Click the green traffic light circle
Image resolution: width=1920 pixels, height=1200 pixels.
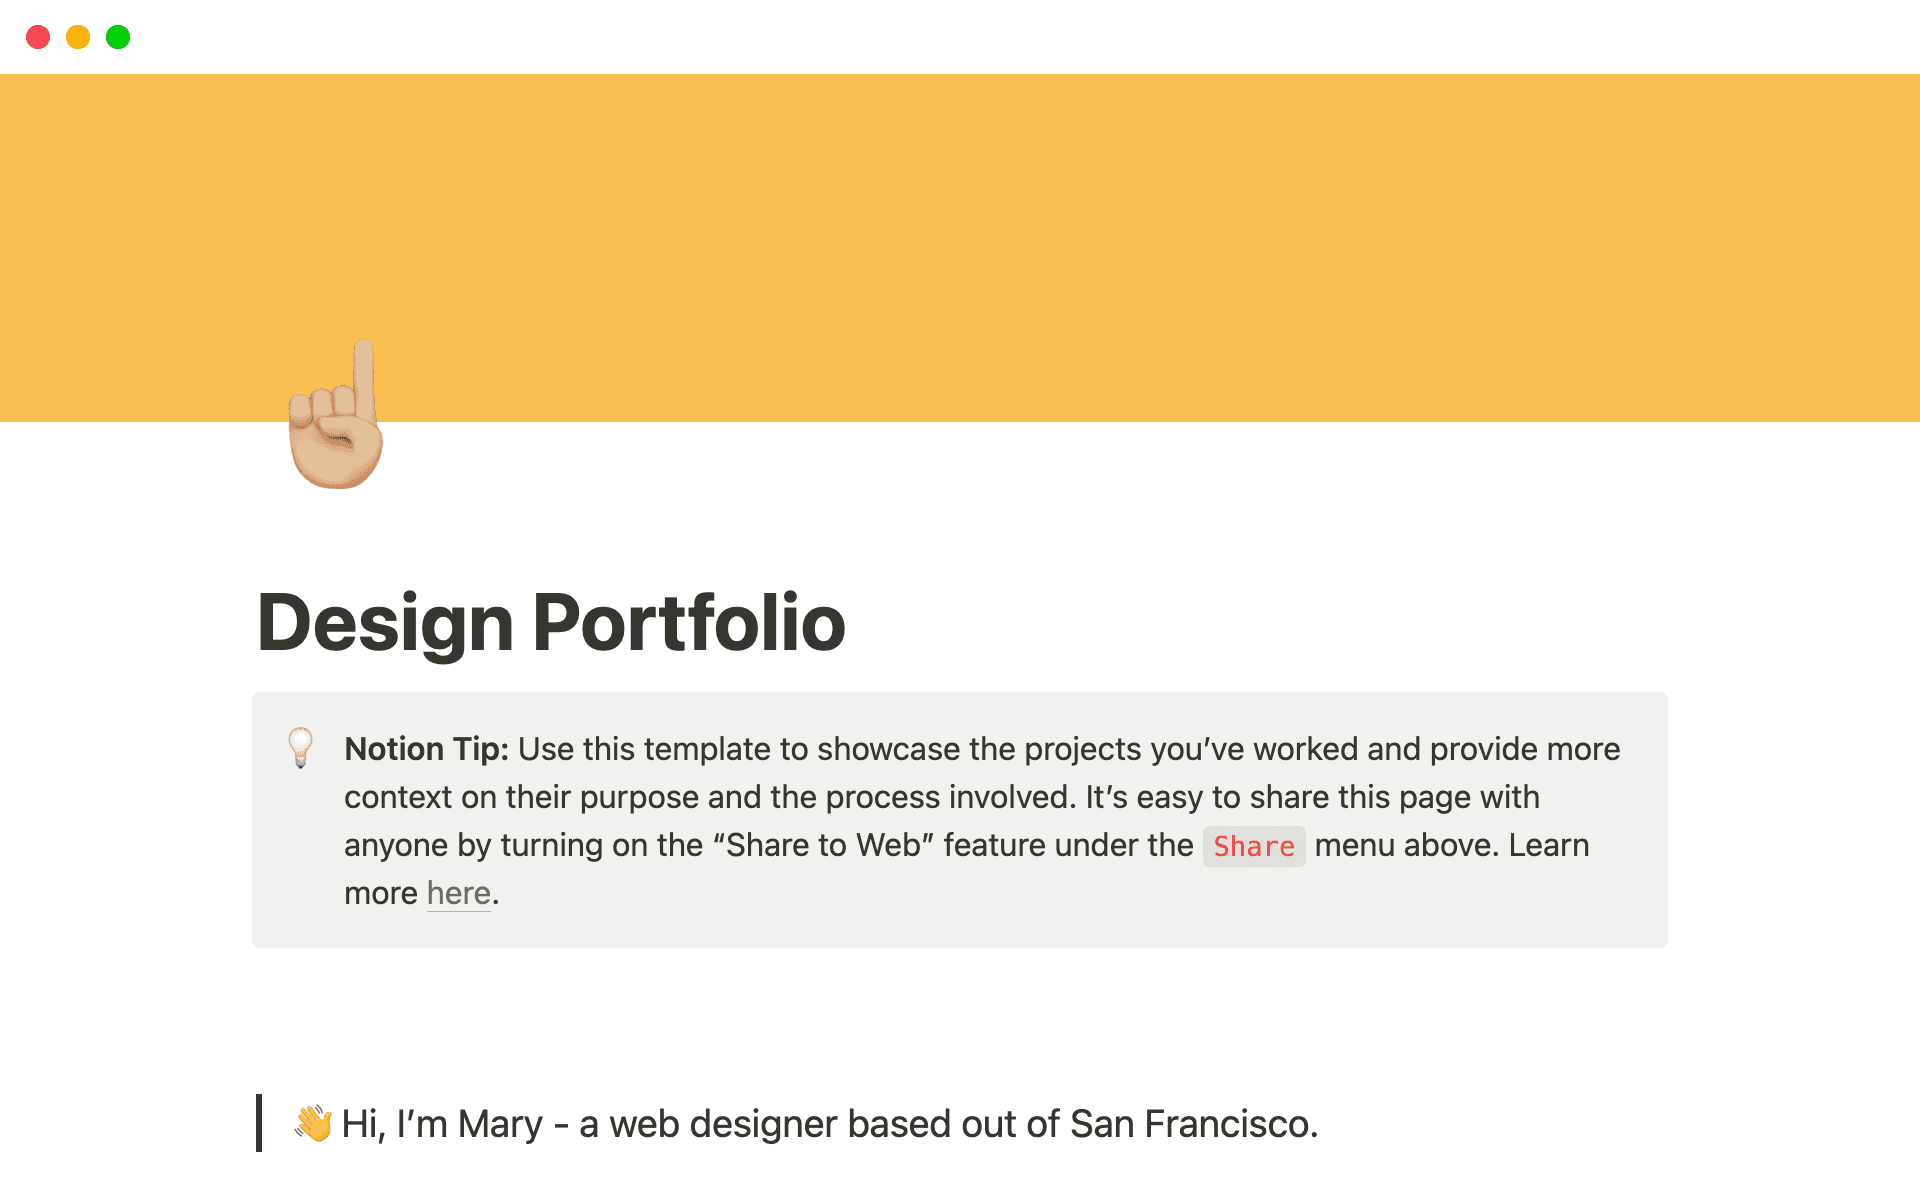click(119, 37)
